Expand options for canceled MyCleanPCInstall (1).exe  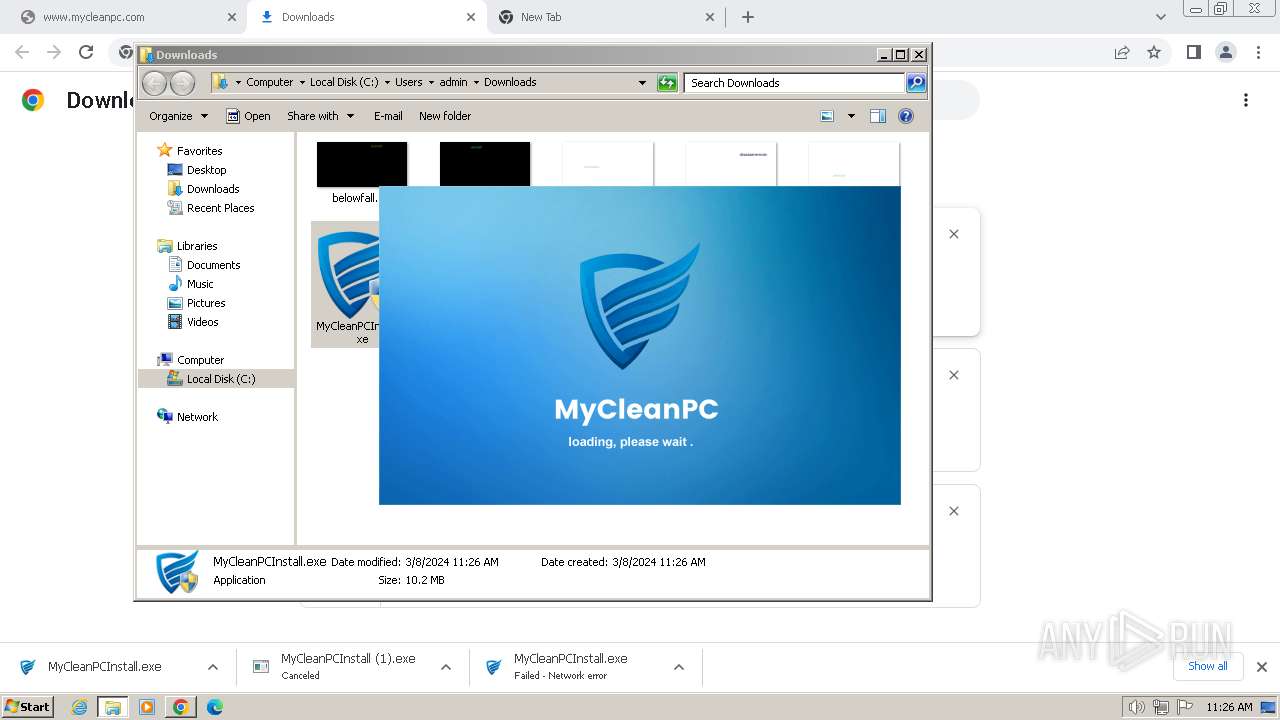tap(446, 667)
